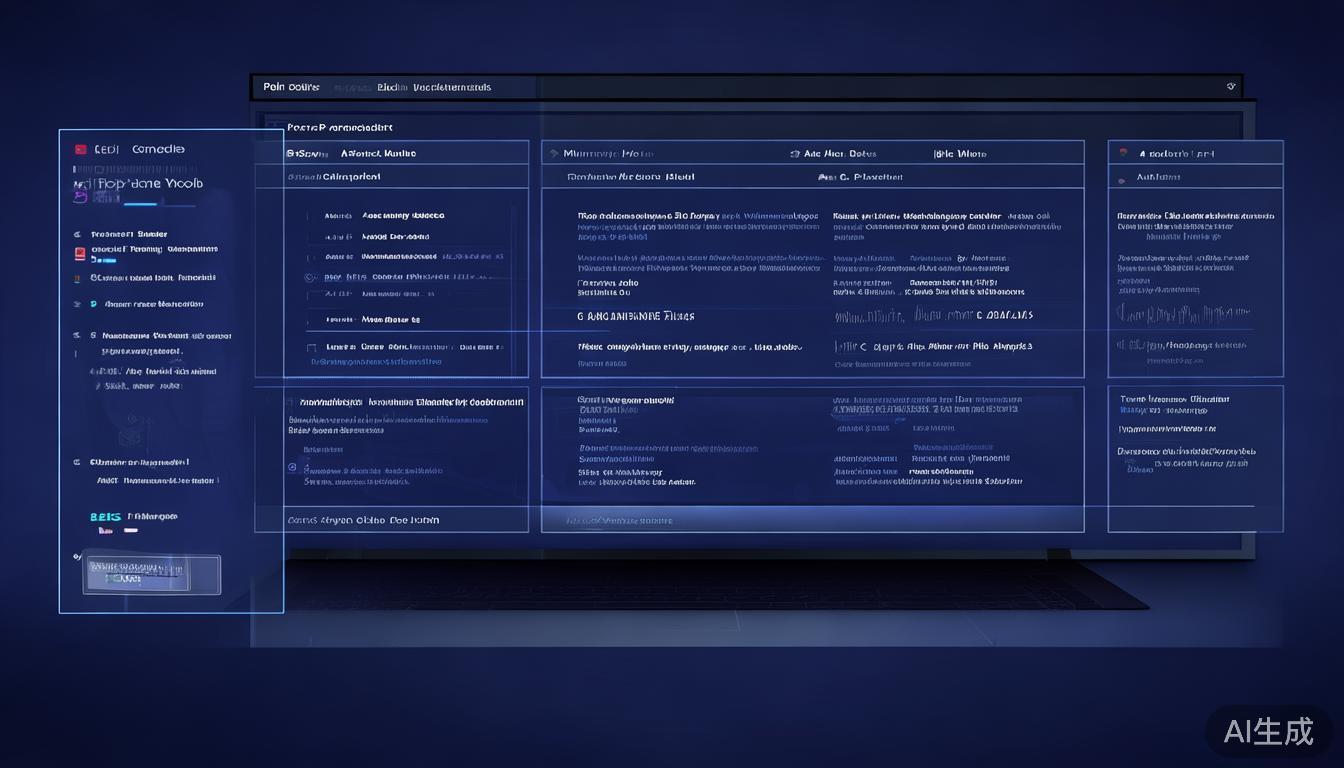This screenshot has width=1344, height=768.
Task: Select the red document icon in sidebar list
Action: coord(80,254)
